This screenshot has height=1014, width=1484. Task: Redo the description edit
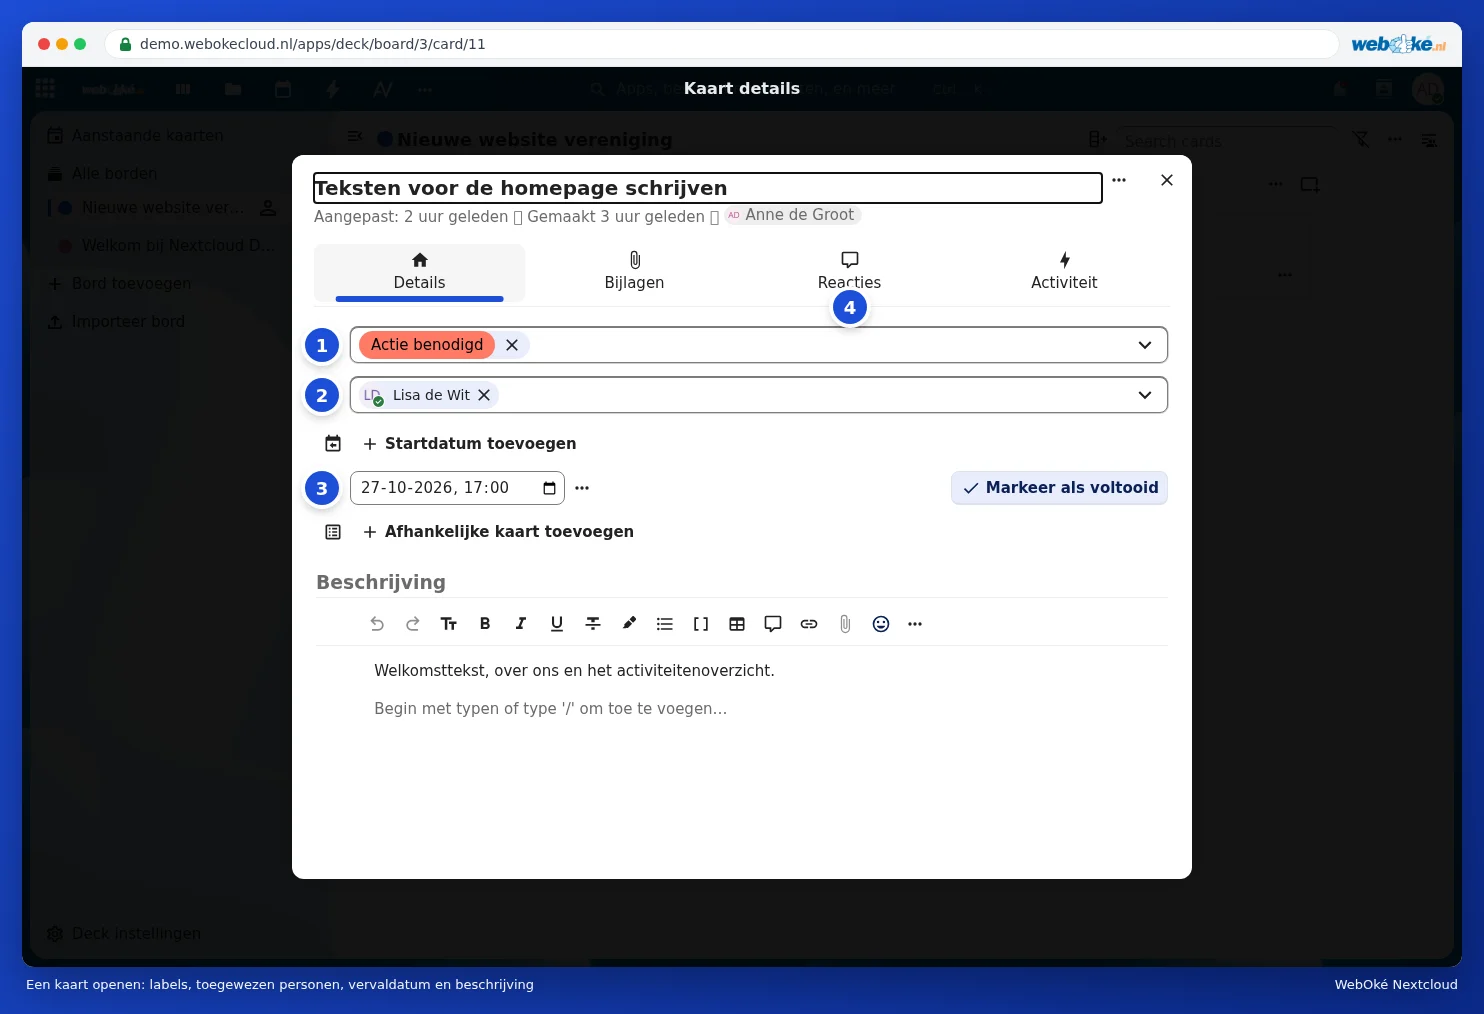coord(413,624)
